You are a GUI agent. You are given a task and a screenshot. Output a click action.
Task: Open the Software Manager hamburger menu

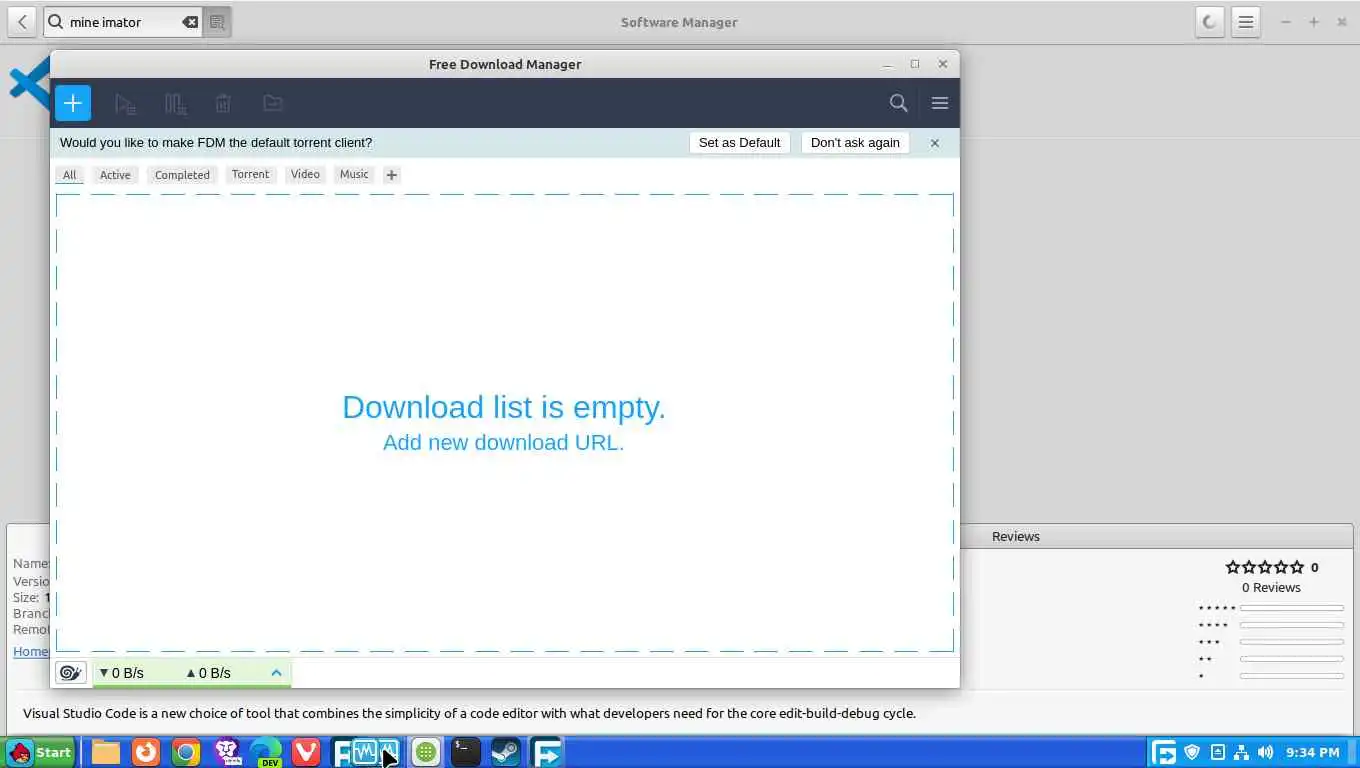tap(1245, 22)
